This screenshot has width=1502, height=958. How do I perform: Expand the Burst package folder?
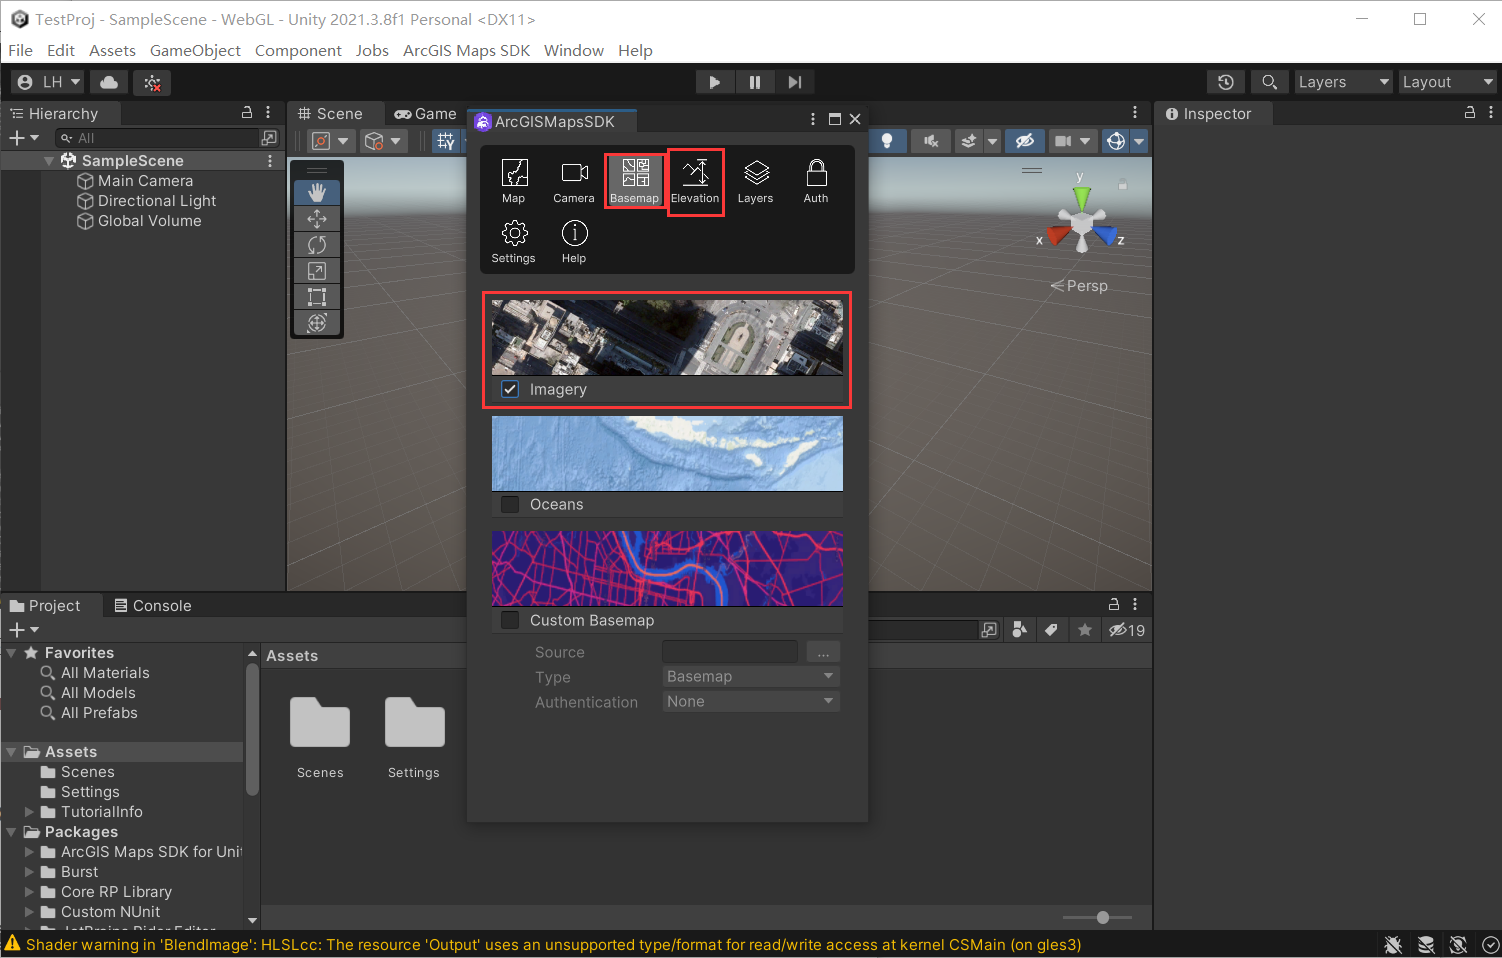pyautogui.click(x=29, y=872)
